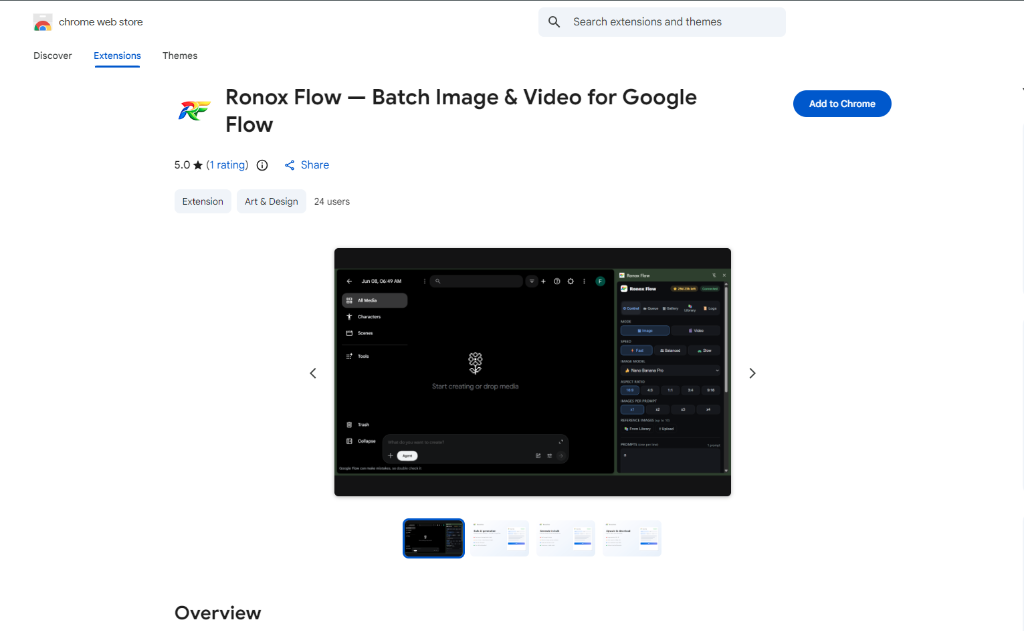Select the third screenshot thumbnail
Image resolution: width=1024 pixels, height=631 pixels.
click(x=566, y=538)
